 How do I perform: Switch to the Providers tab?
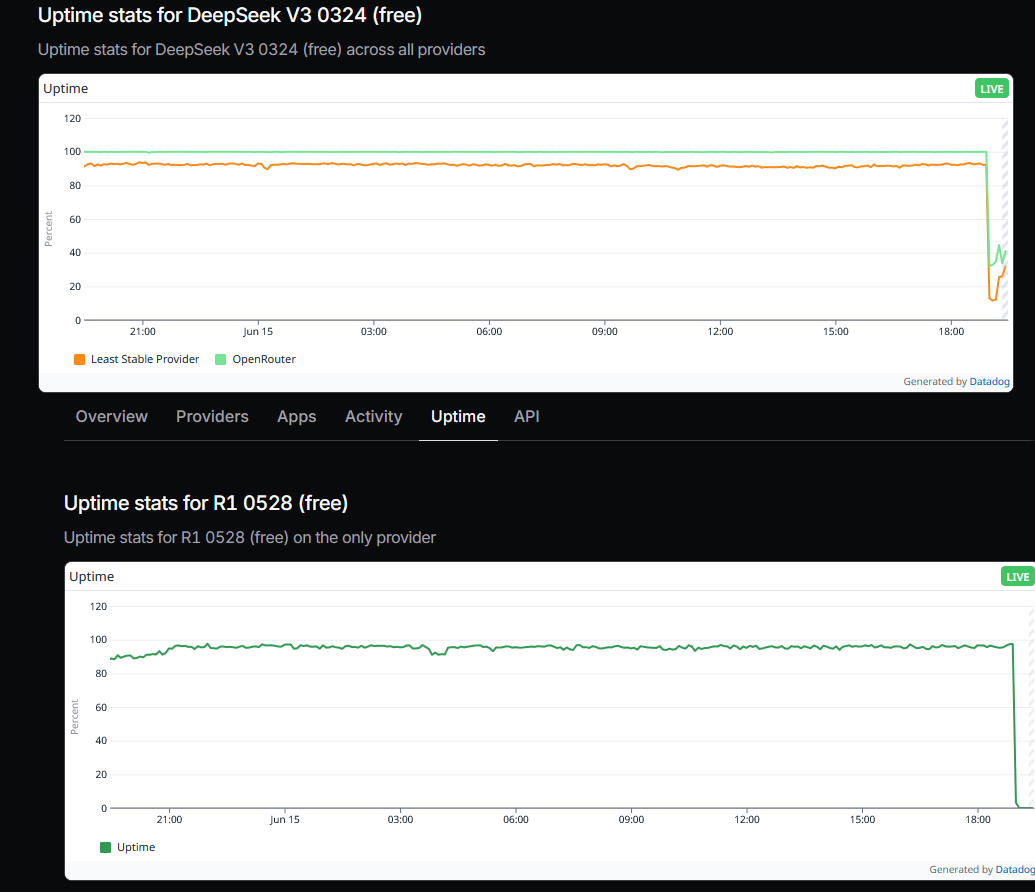pyautogui.click(x=212, y=417)
